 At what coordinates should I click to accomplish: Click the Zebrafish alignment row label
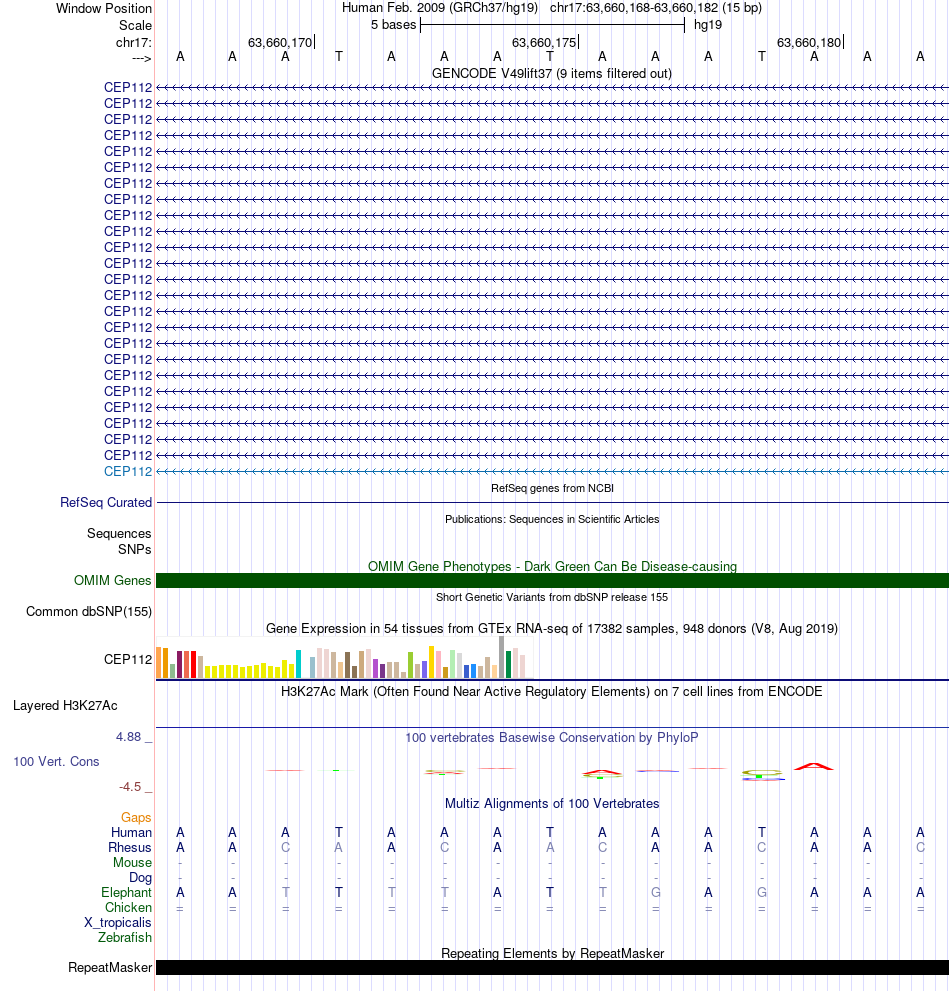125,937
